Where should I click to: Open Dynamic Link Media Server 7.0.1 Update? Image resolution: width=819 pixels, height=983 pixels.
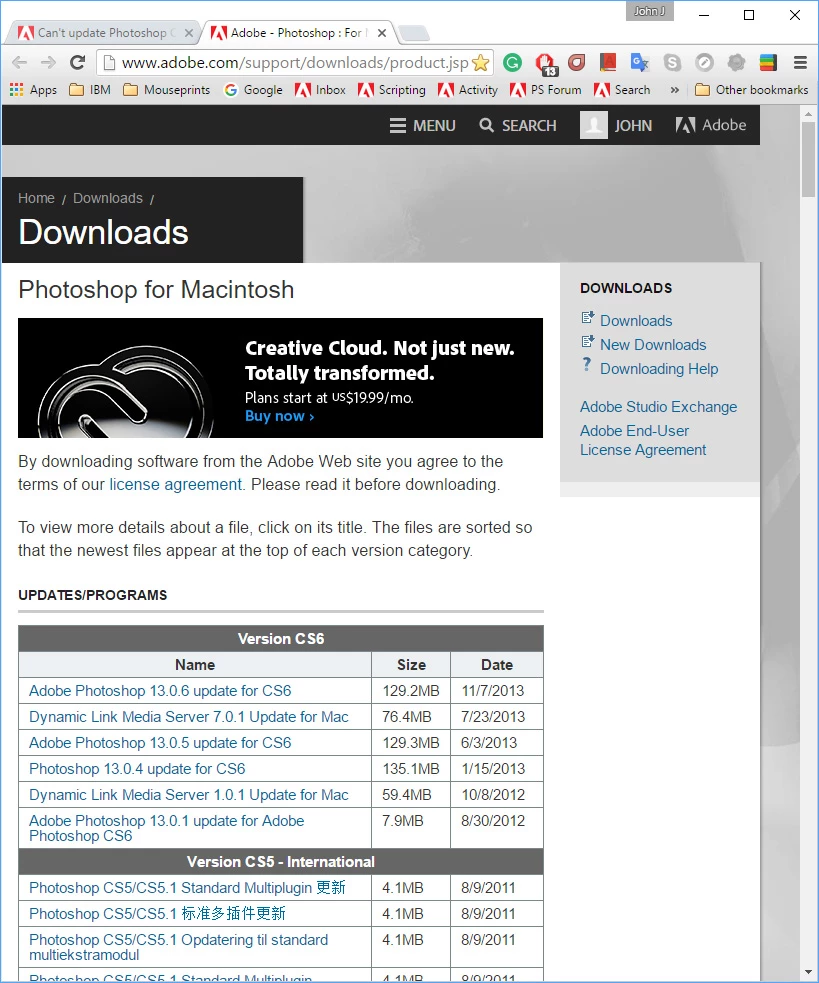(189, 717)
